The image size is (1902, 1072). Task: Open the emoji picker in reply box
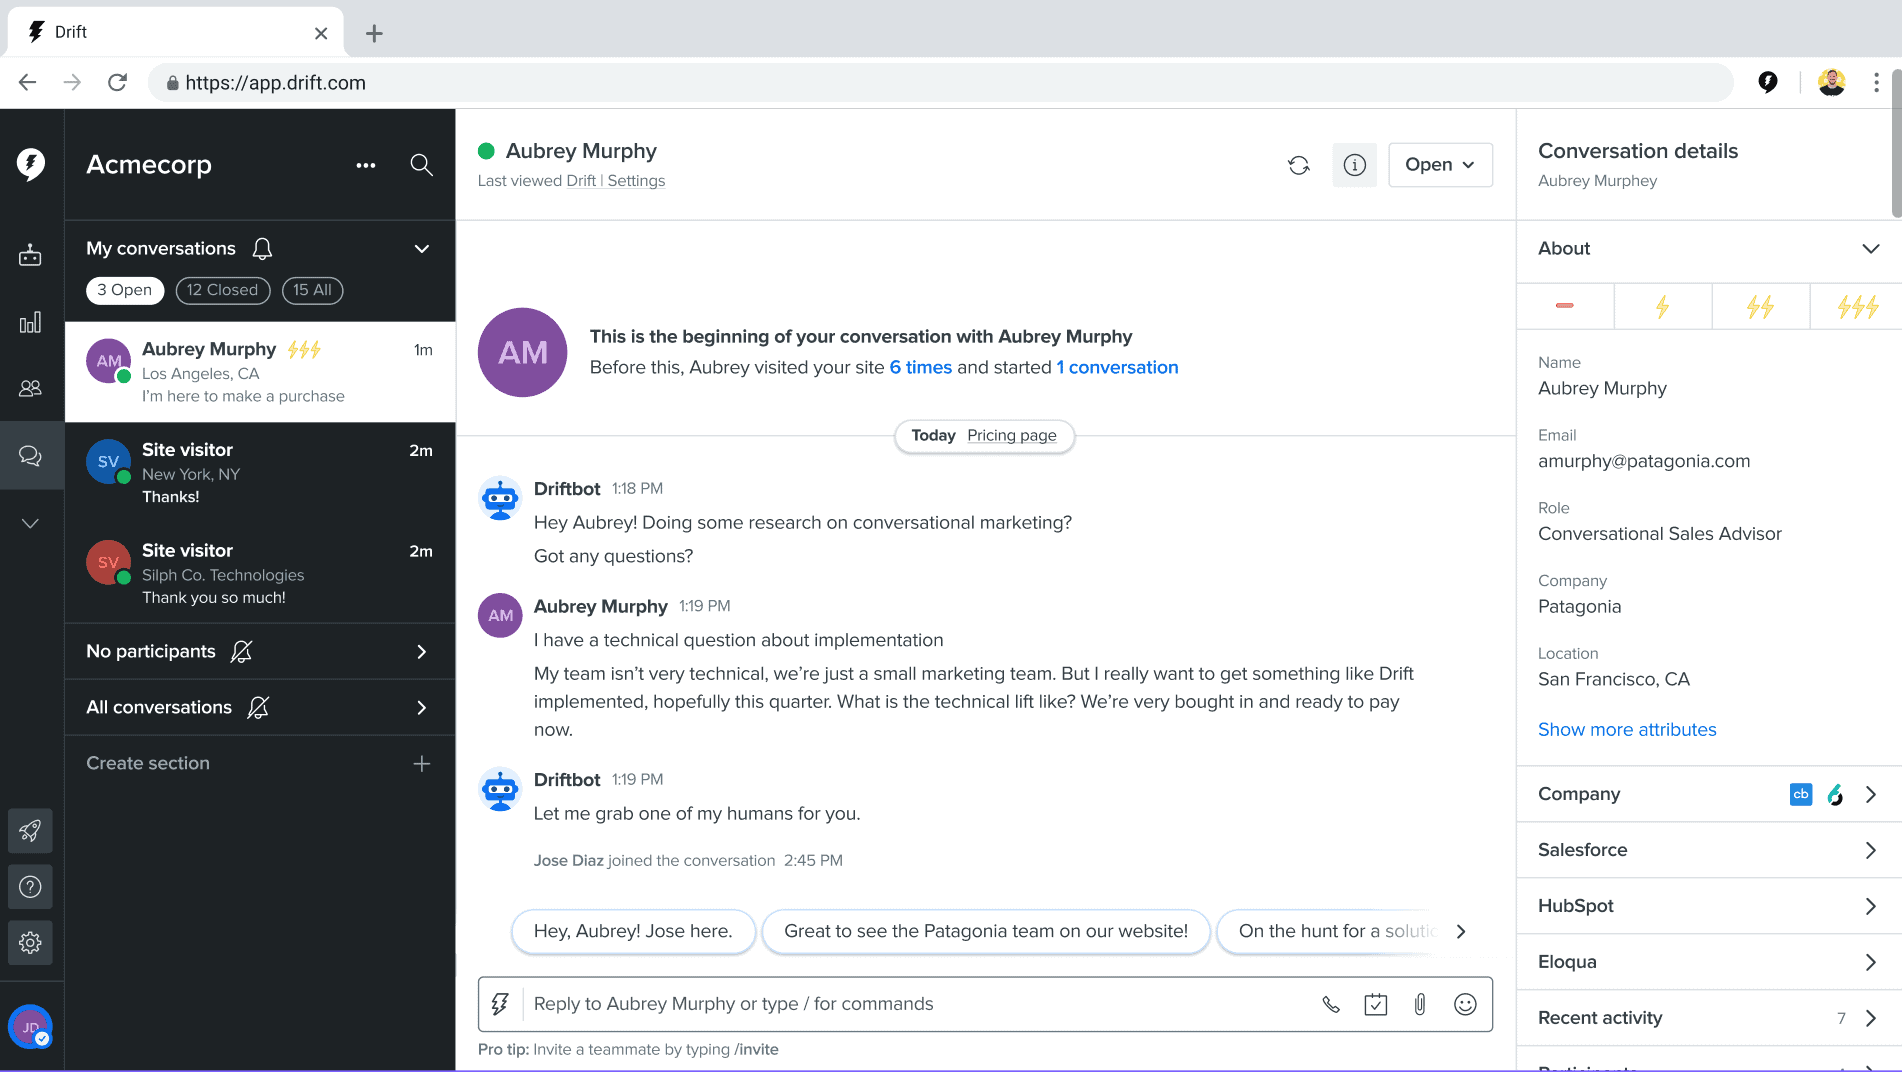point(1465,1004)
